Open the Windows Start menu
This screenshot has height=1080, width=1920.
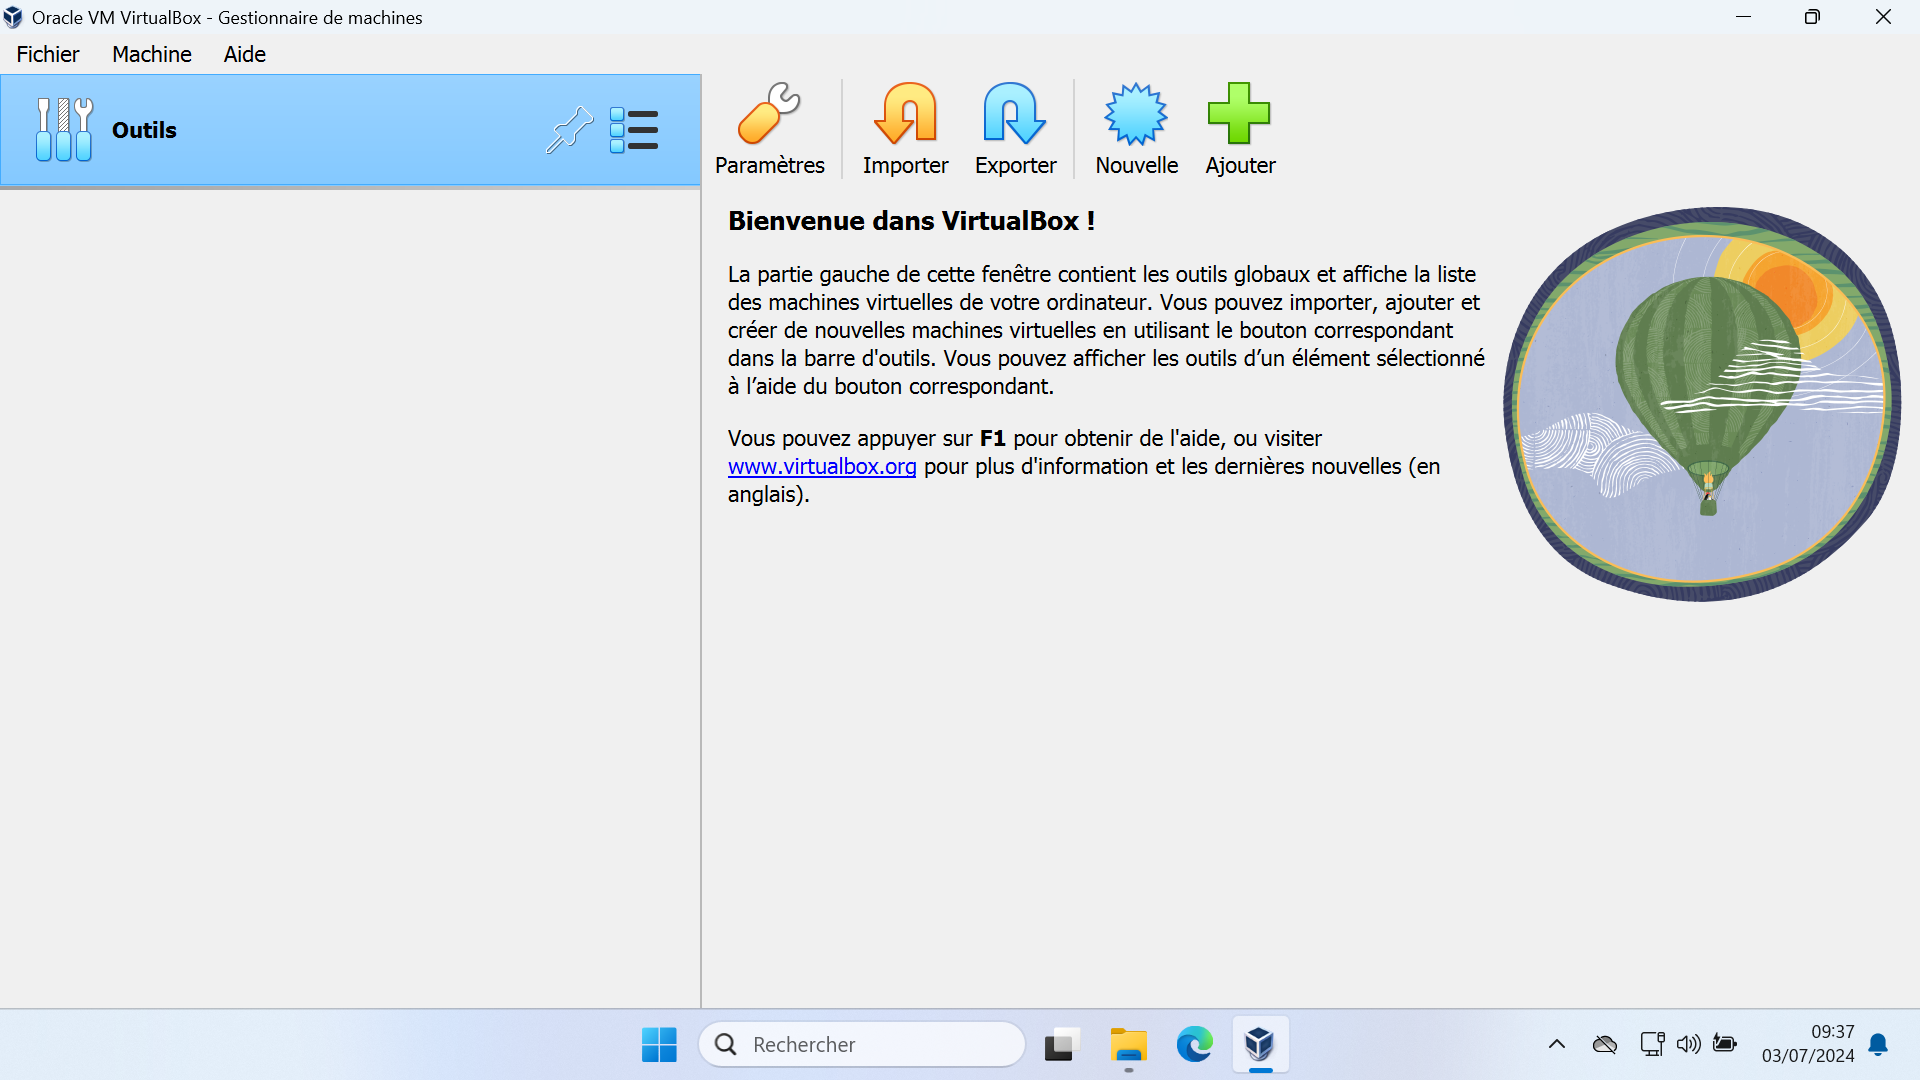[659, 1045]
